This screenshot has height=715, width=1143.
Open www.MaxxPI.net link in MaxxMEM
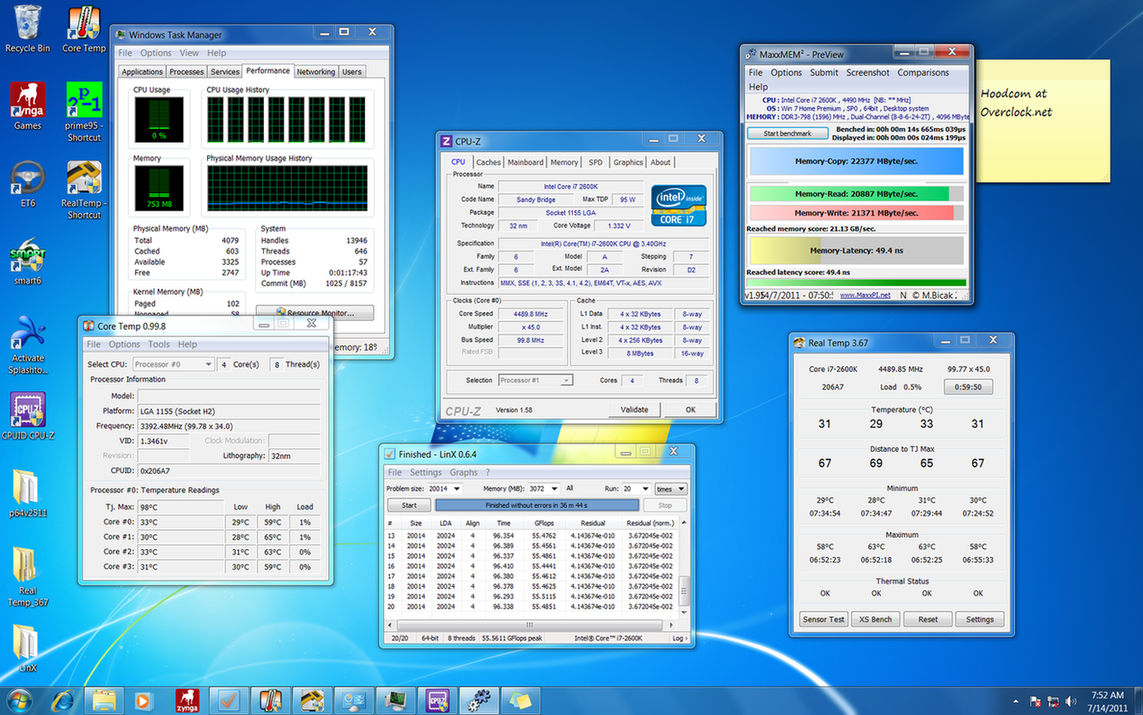pos(865,295)
